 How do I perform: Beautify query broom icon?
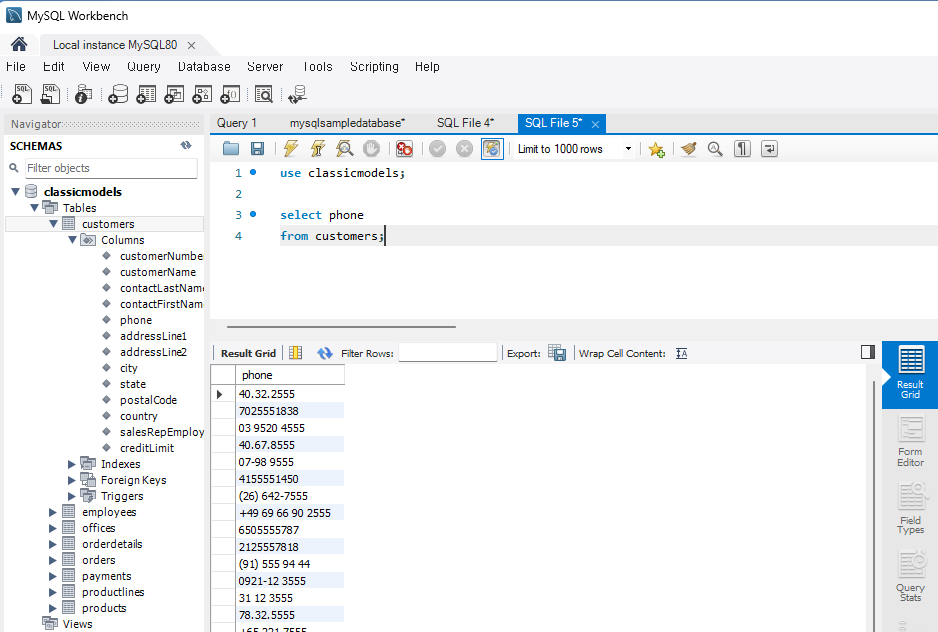689,148
